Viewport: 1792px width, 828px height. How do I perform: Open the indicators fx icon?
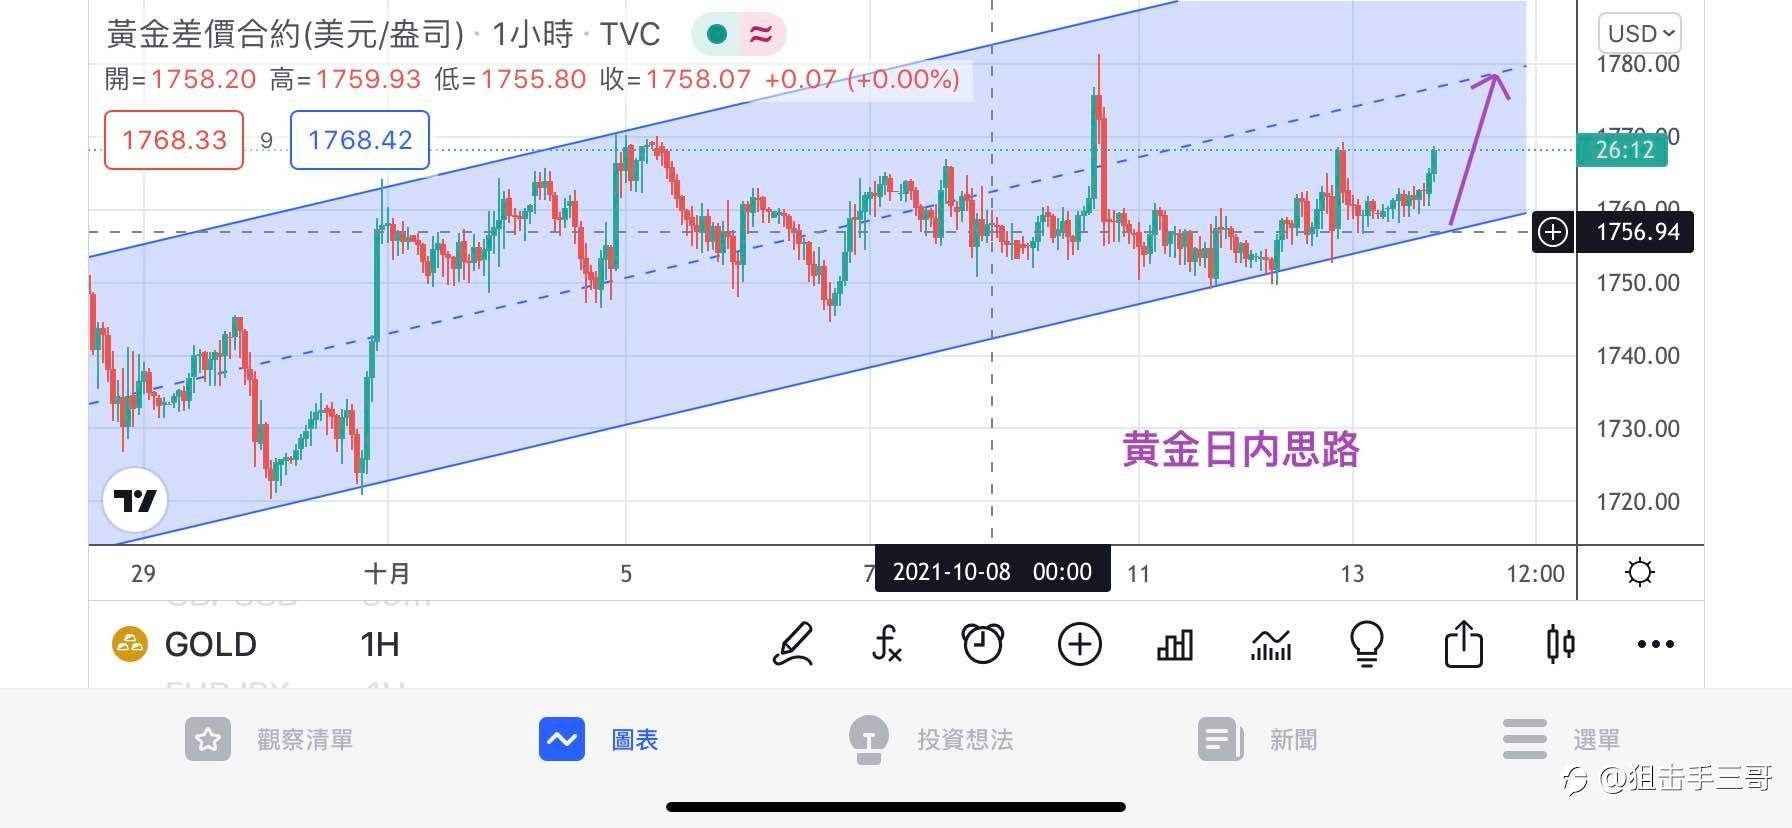click(x=886, y=644)
